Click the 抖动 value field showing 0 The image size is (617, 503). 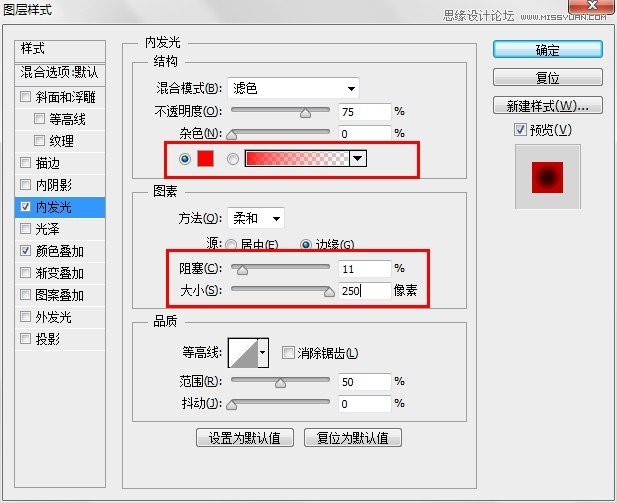click(x=364, y=404)
